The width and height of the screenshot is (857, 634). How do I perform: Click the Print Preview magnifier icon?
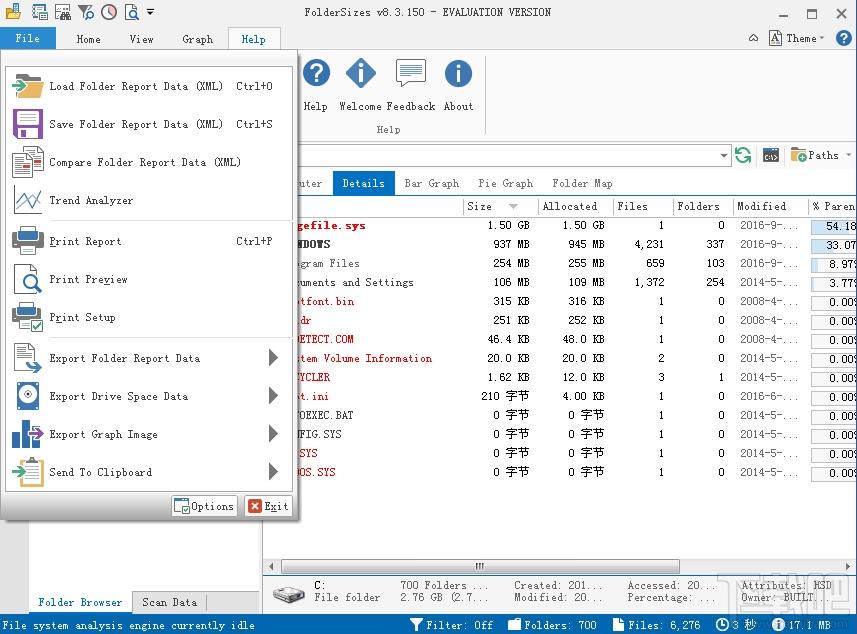tap(27, 279)
